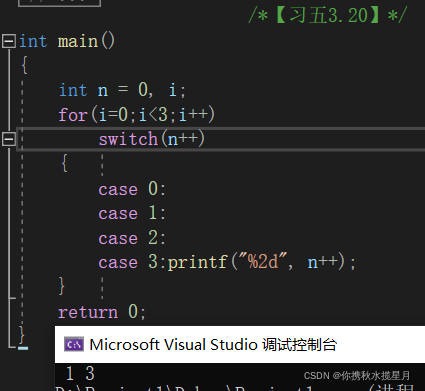The image size is (425, 391).
Task: Click the closing brace of the switch block
Action: tap(61, 286)
